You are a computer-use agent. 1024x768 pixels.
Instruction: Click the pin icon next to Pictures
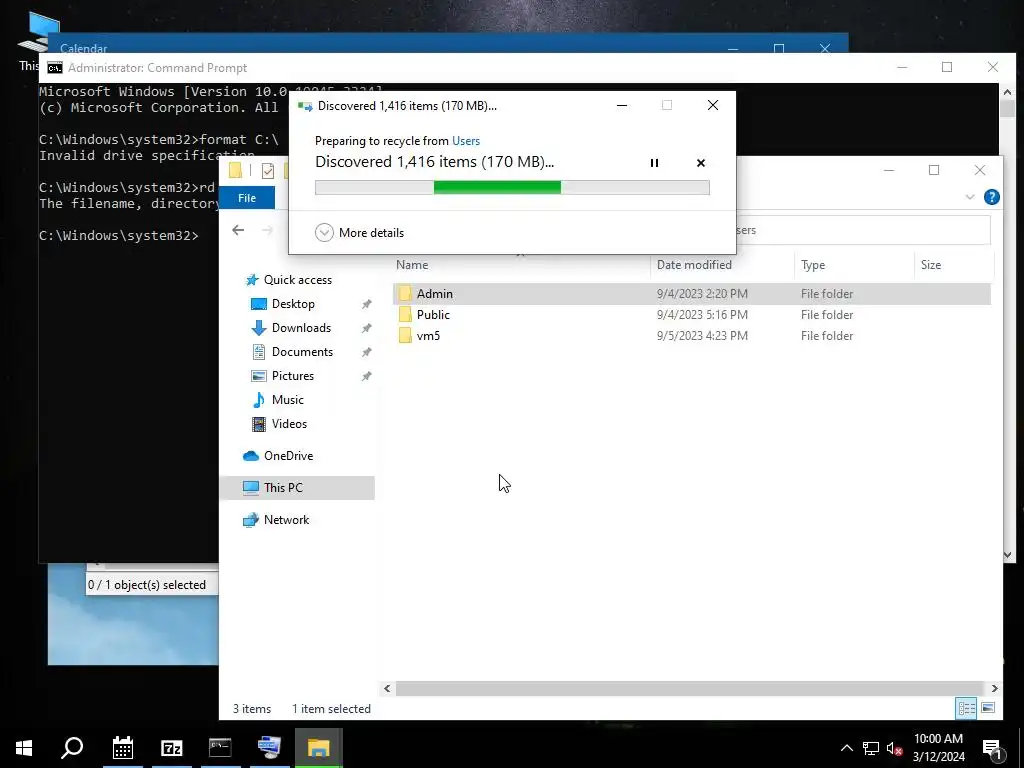(367, 376)
